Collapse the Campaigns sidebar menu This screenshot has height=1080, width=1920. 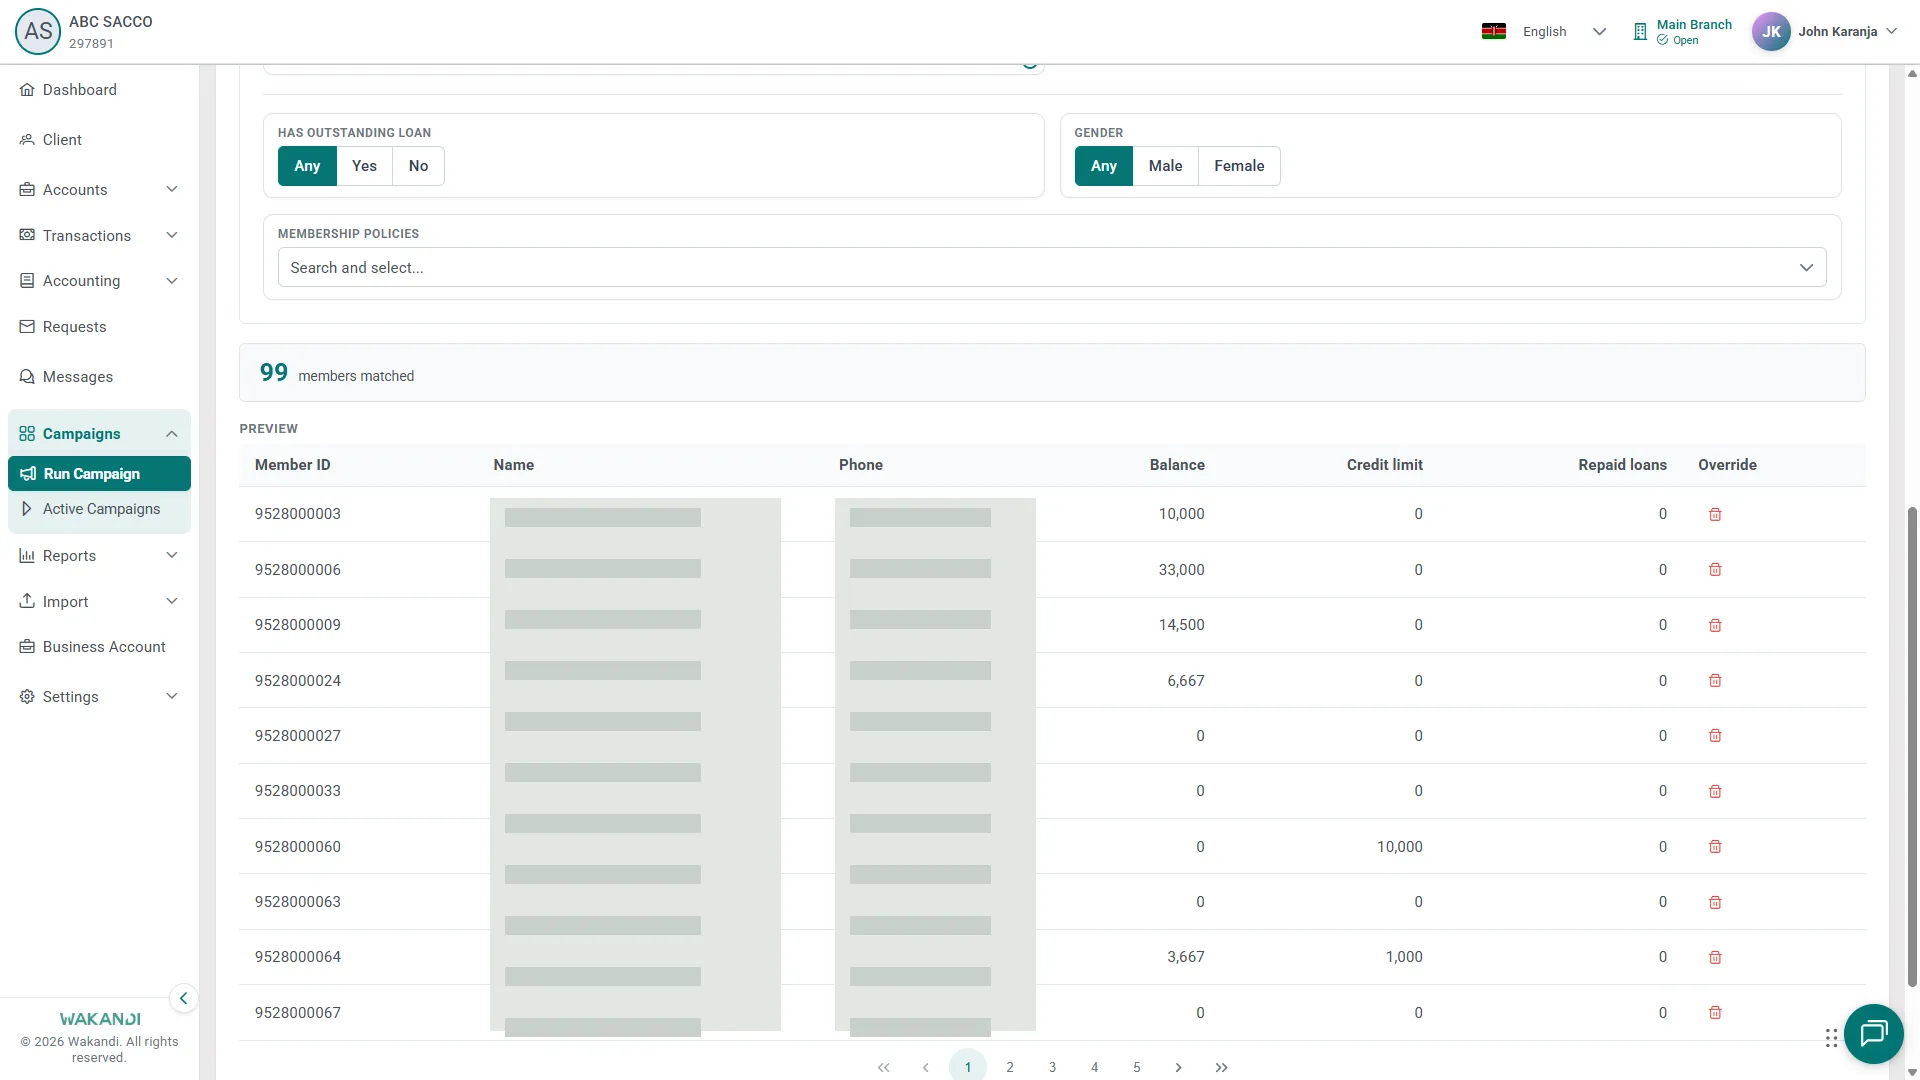pyautogui.click(x=99, y=433)
